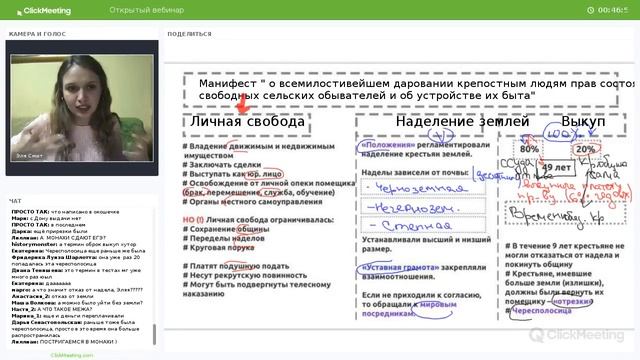The image size is (640, 360).
Task: Click the "ЧАТ" panel header
Action: 15,201
